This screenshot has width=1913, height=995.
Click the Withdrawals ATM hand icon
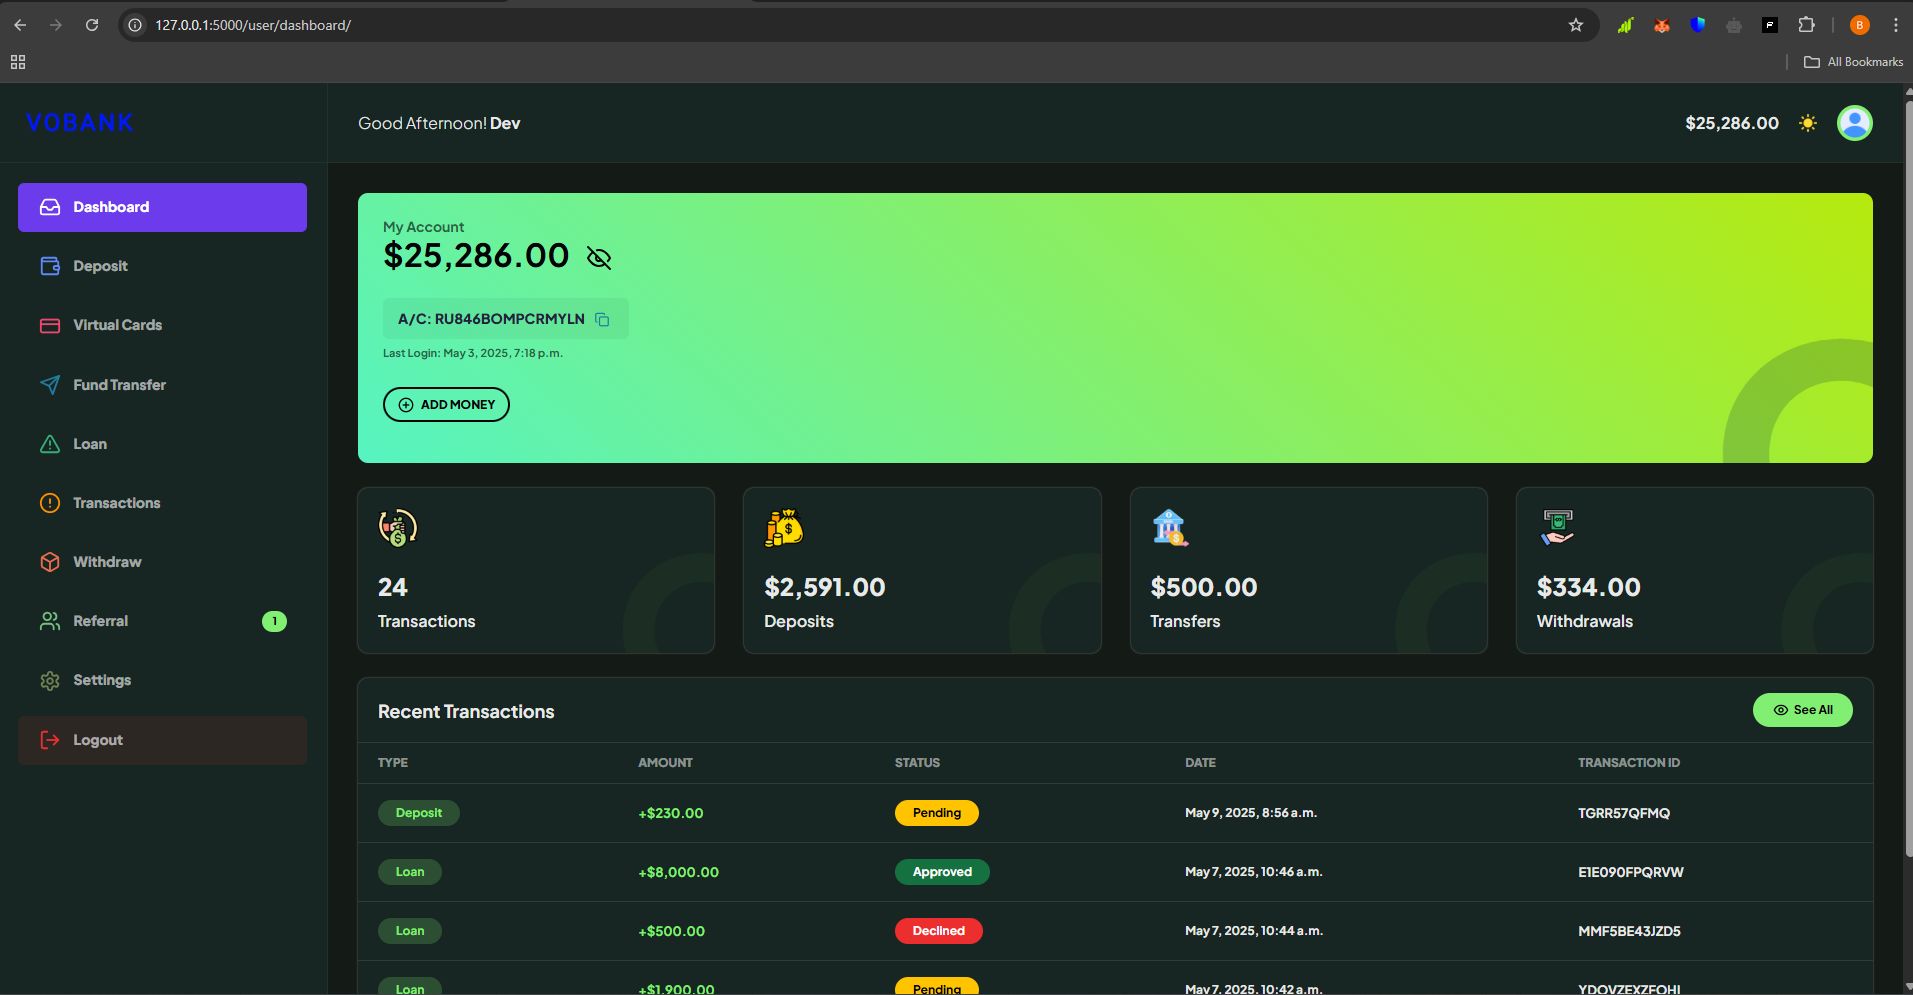(x=1557, y=527)
